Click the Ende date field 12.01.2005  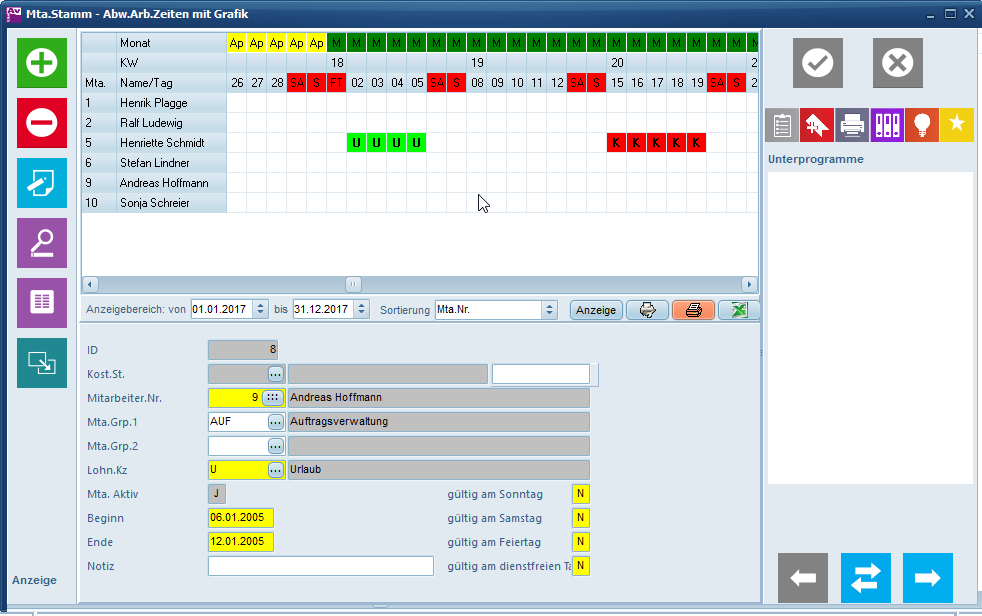coord(240,542)
